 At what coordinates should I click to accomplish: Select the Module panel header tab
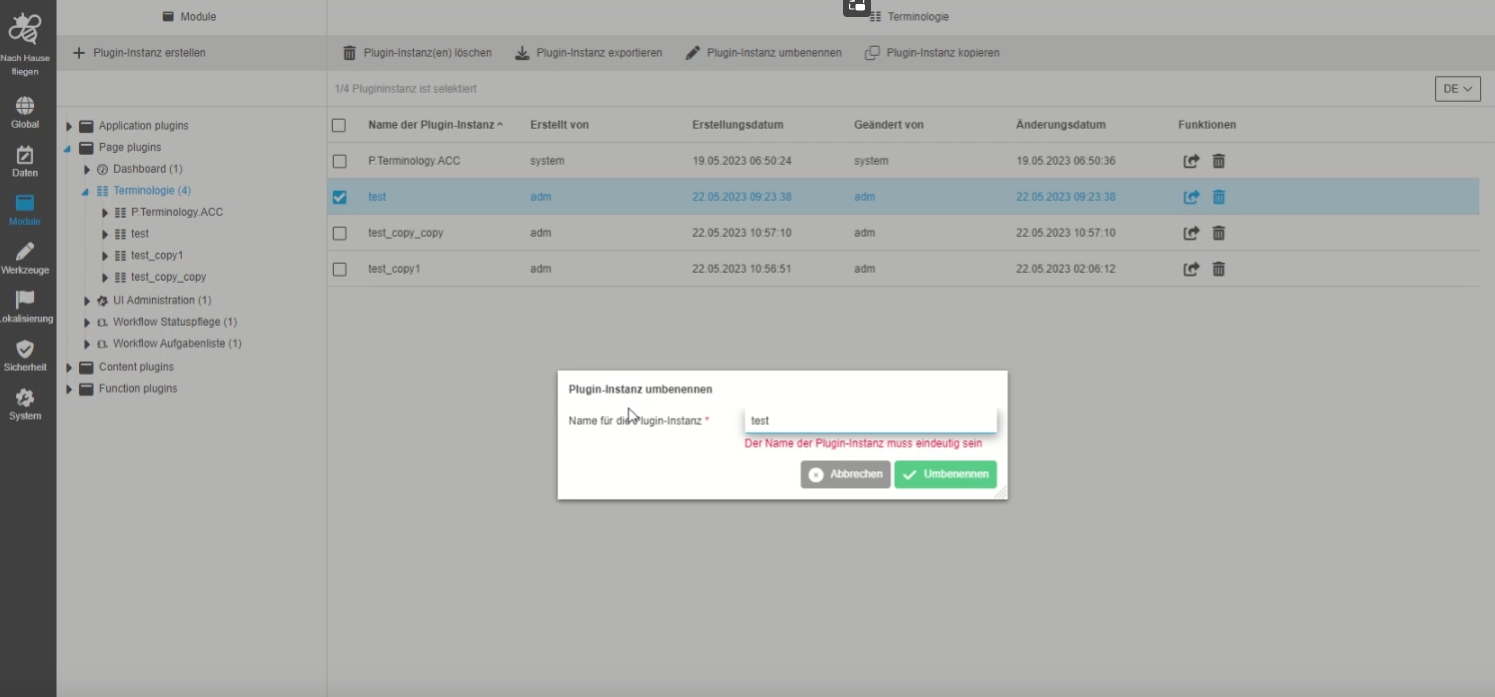(190, 17)
